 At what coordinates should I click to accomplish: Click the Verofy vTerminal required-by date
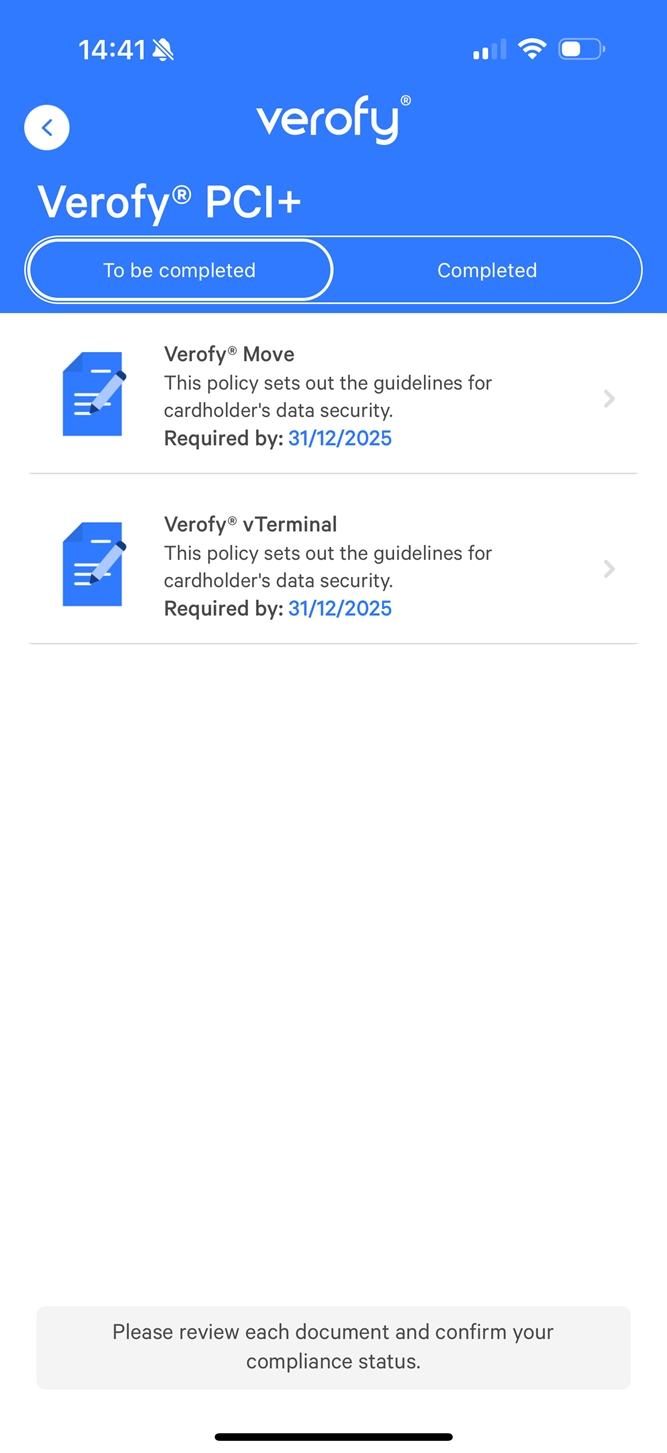tap(340, 608)
